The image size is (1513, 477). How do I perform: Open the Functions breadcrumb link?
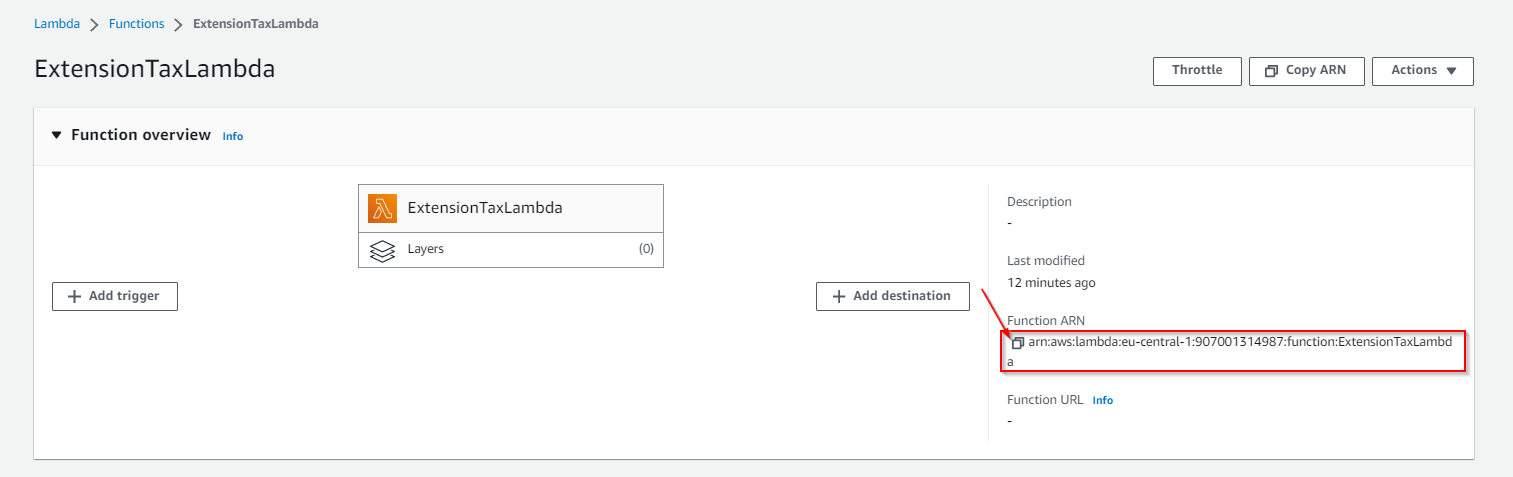point(136,24)
